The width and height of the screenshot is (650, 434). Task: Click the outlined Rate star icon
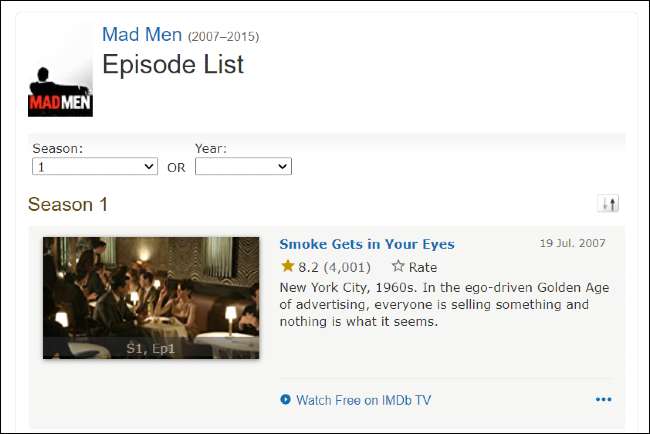coord(398,267)
